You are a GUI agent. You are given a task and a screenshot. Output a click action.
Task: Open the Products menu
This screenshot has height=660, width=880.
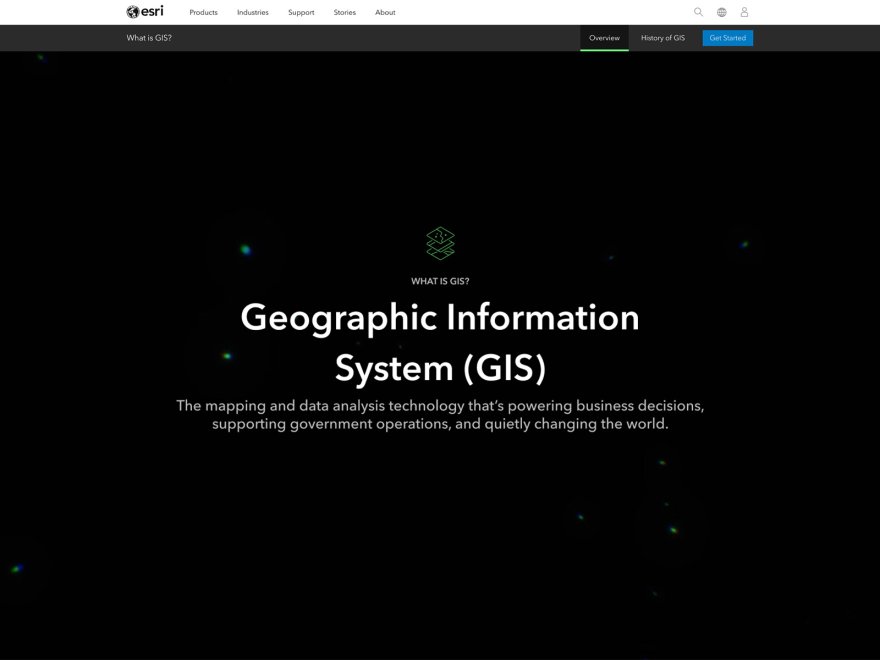click(203, 12)
